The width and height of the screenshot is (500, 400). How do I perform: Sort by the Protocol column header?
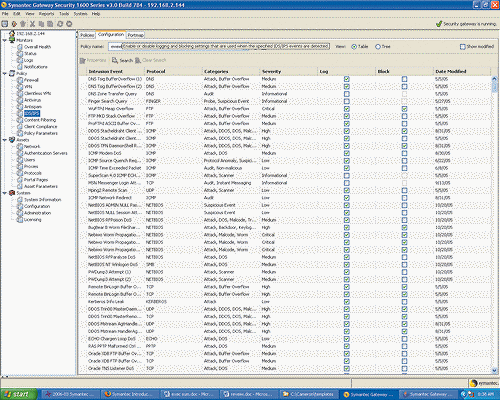(173, 71)
